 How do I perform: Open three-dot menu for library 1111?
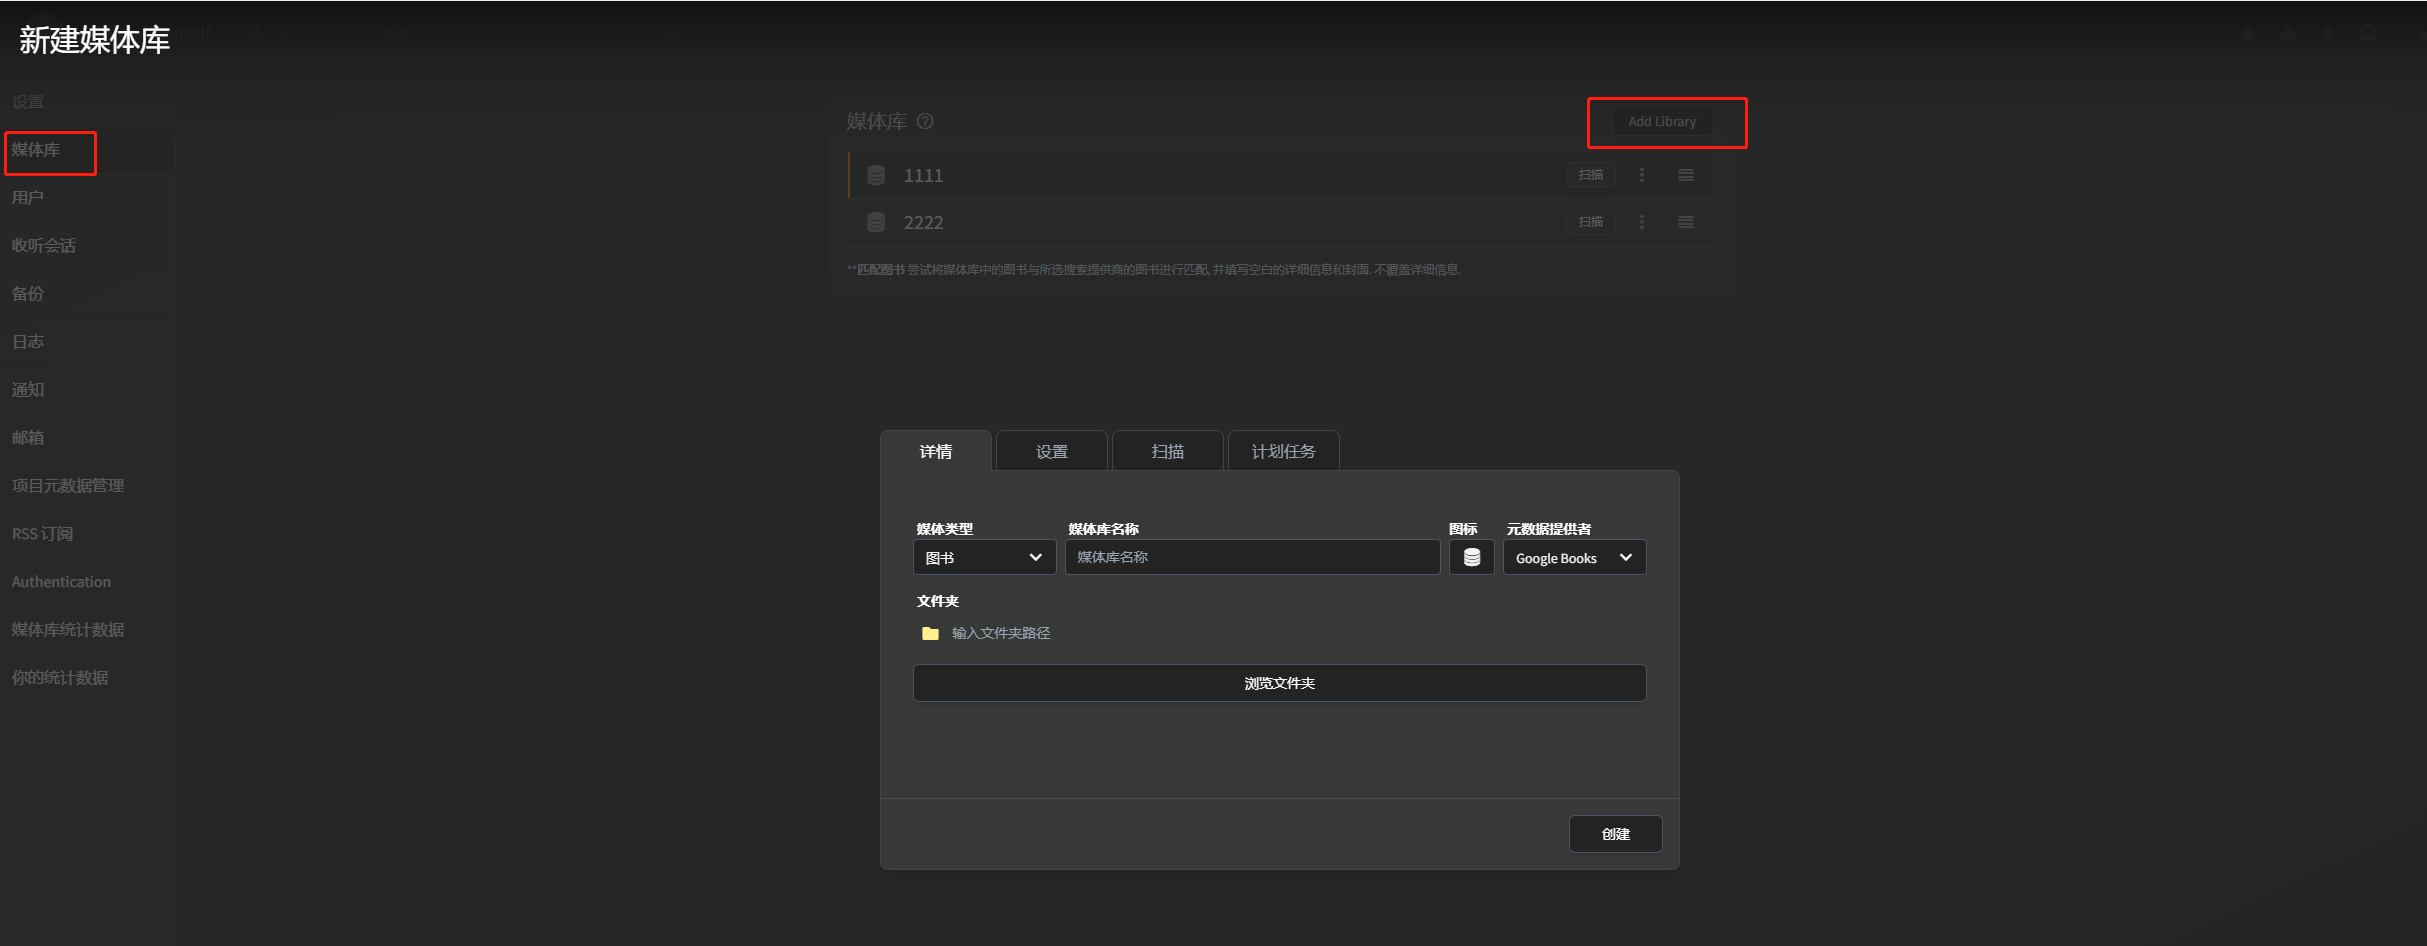pos(1641,175)
